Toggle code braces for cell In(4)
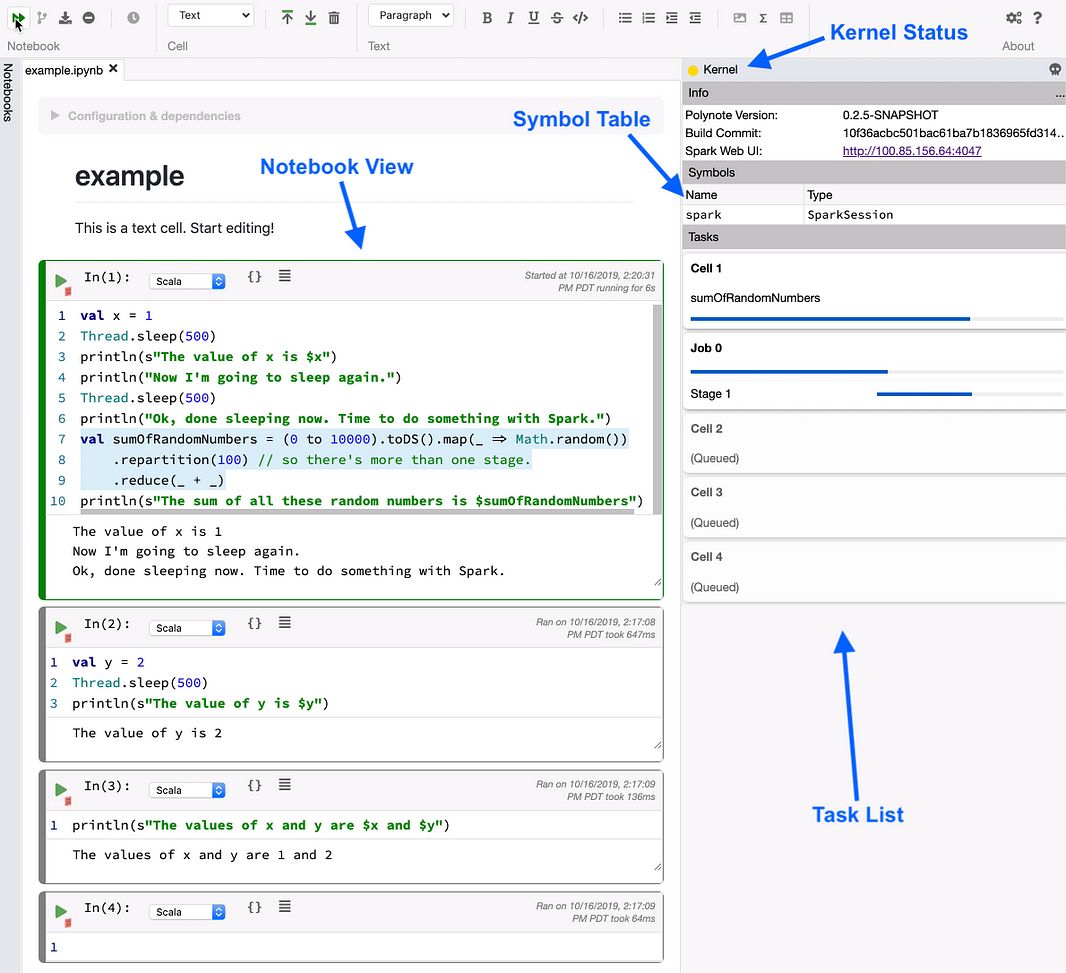Viewport: 1066px width, 973px height. tap(254, 906)
